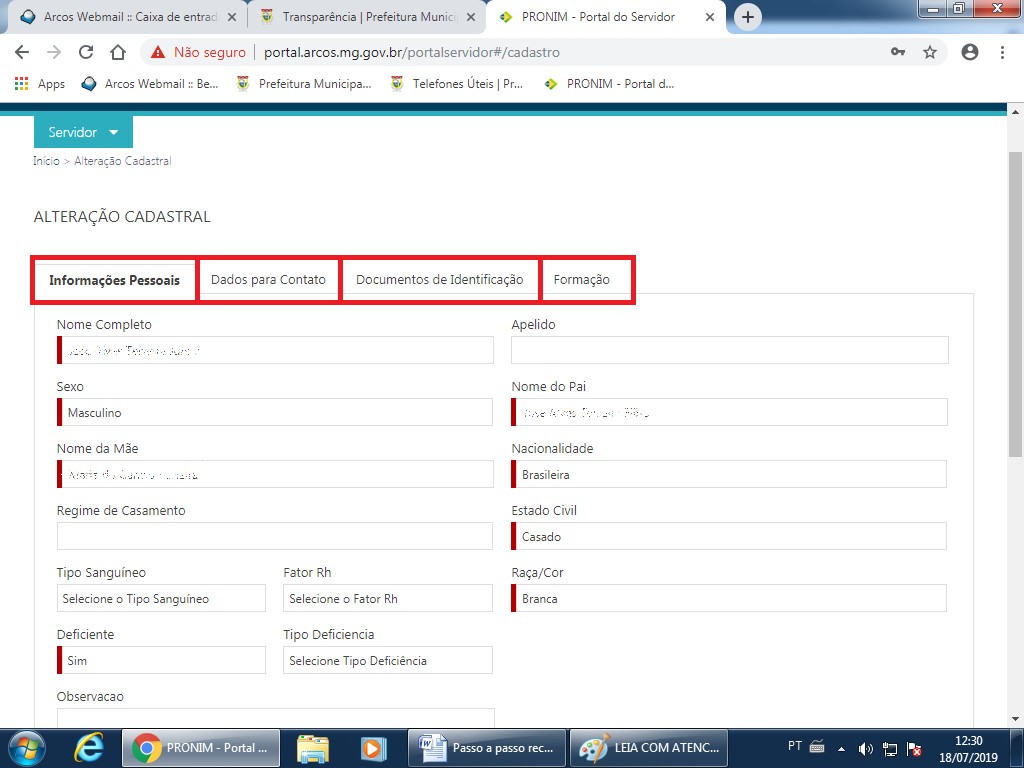Click the Início breadcrumb link
The height and width of the screenshot is (768, 1024).
tap(46, 161)
